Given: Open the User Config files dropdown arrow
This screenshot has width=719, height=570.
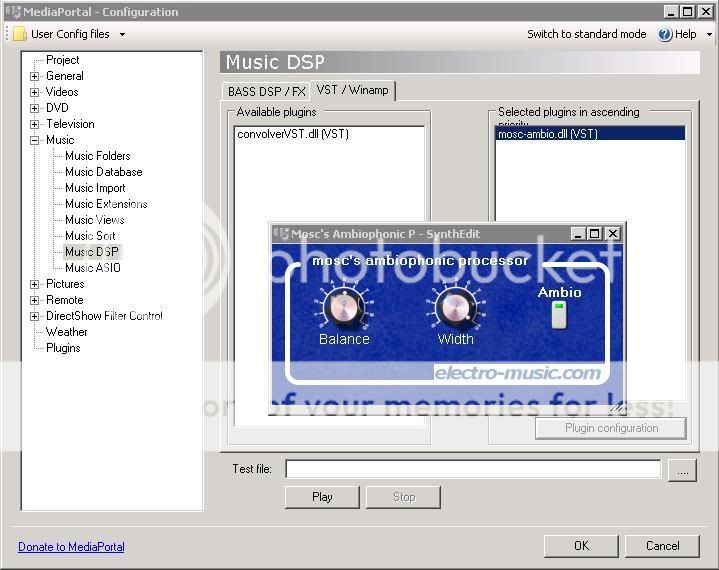Looking at the screenshot, I should tap(122, 34).
